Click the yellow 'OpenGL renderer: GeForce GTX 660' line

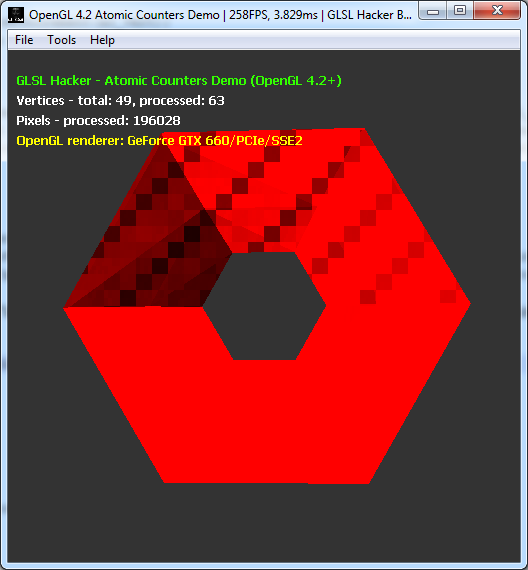tap(159, 140)
